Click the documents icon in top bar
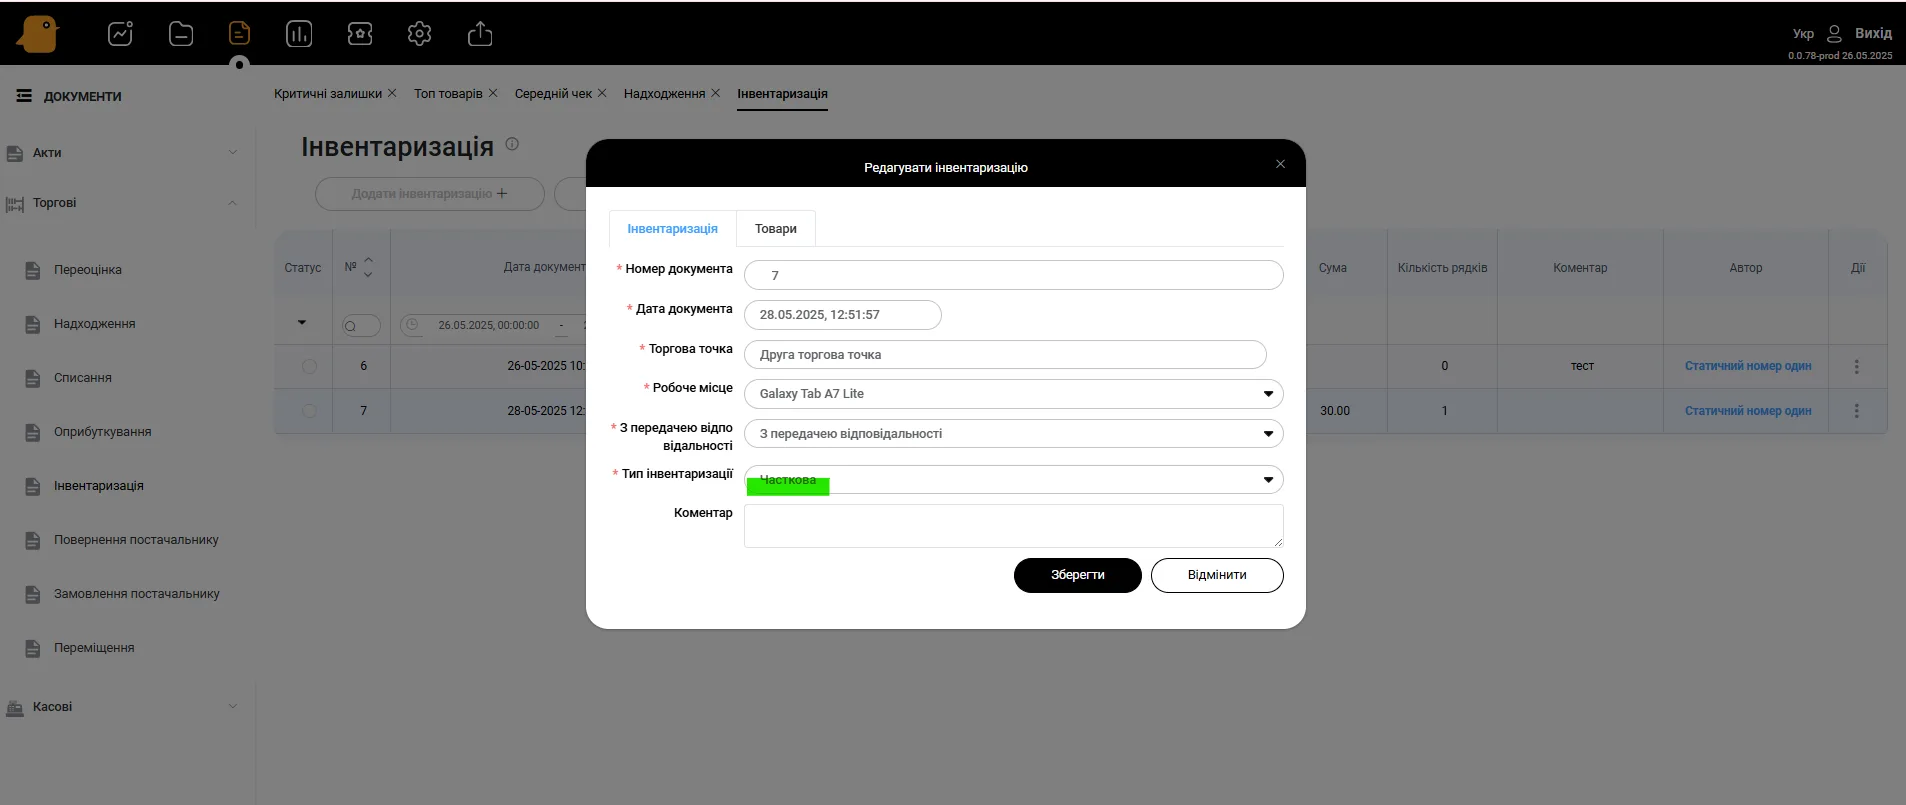 tap(239, 34)
